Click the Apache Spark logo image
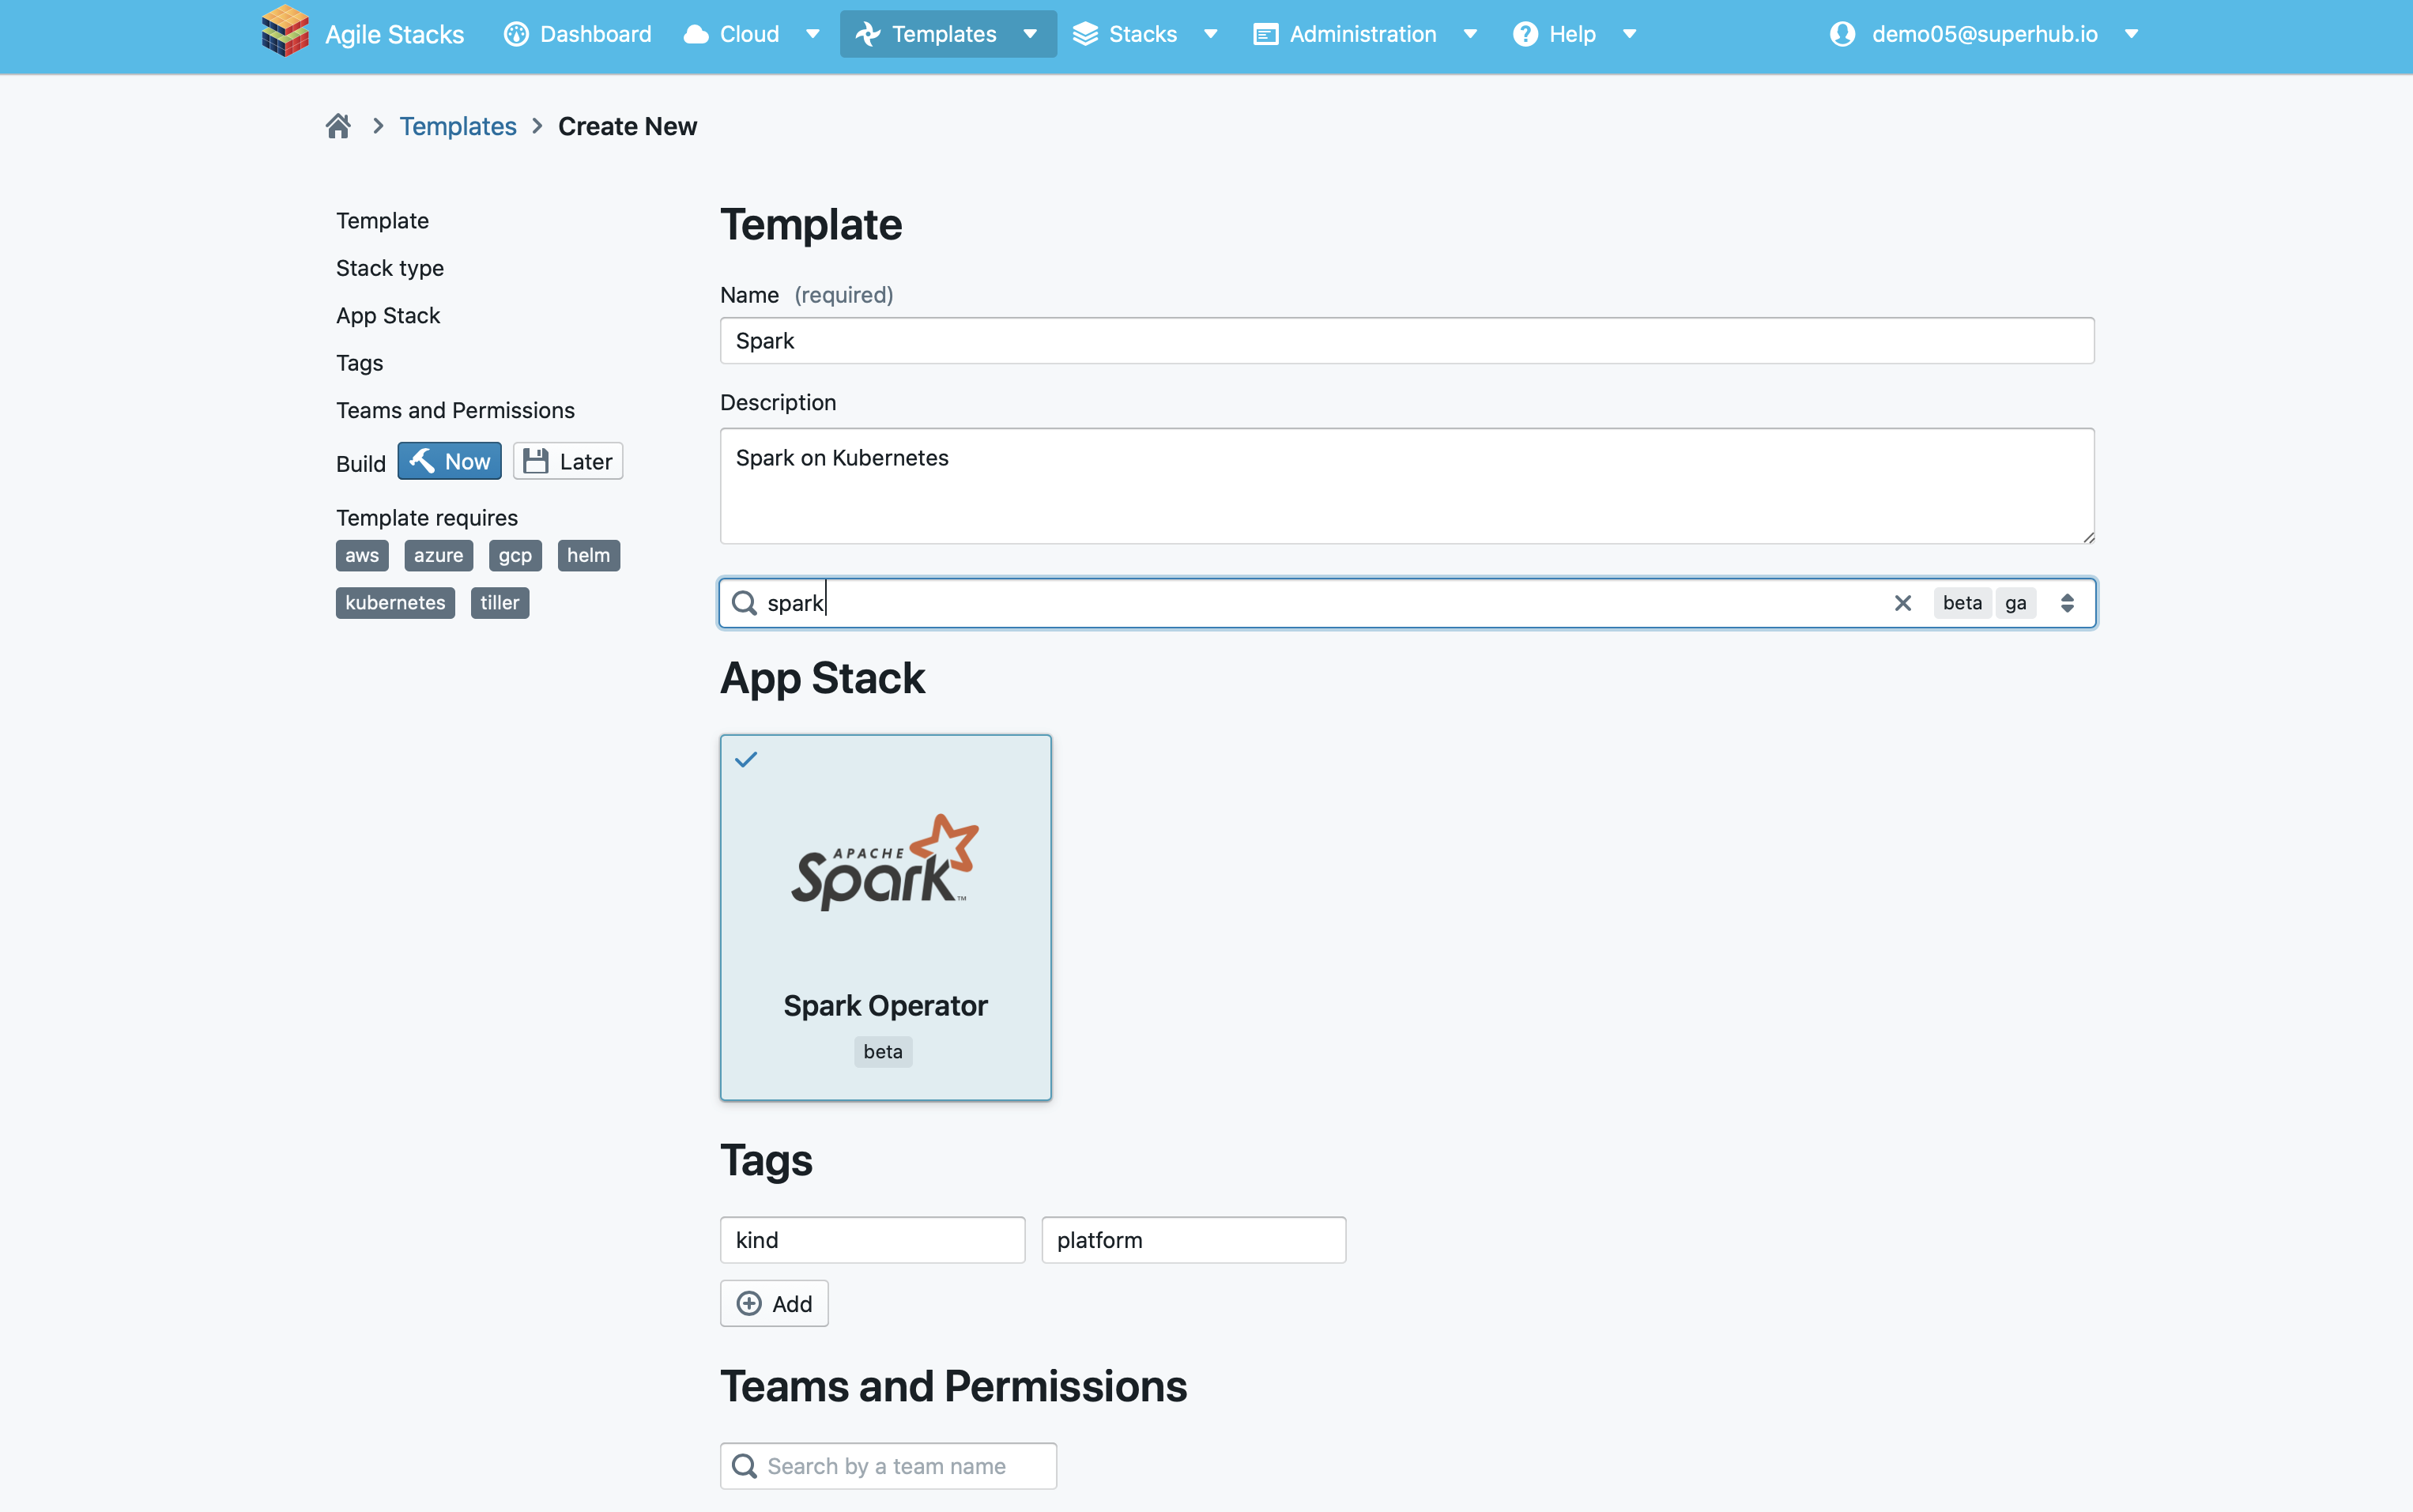The width and height of the screenshot is (2413, 1512). [885, 862]
